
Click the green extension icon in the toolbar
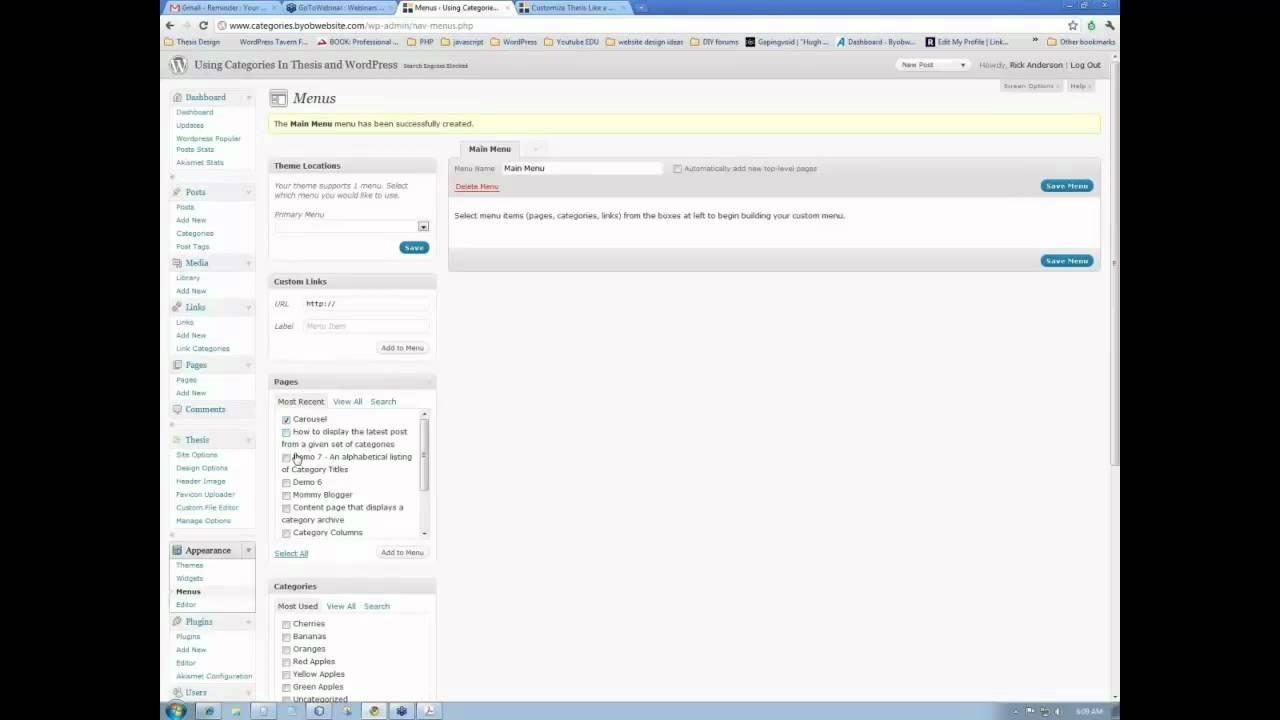(1091, 25)
